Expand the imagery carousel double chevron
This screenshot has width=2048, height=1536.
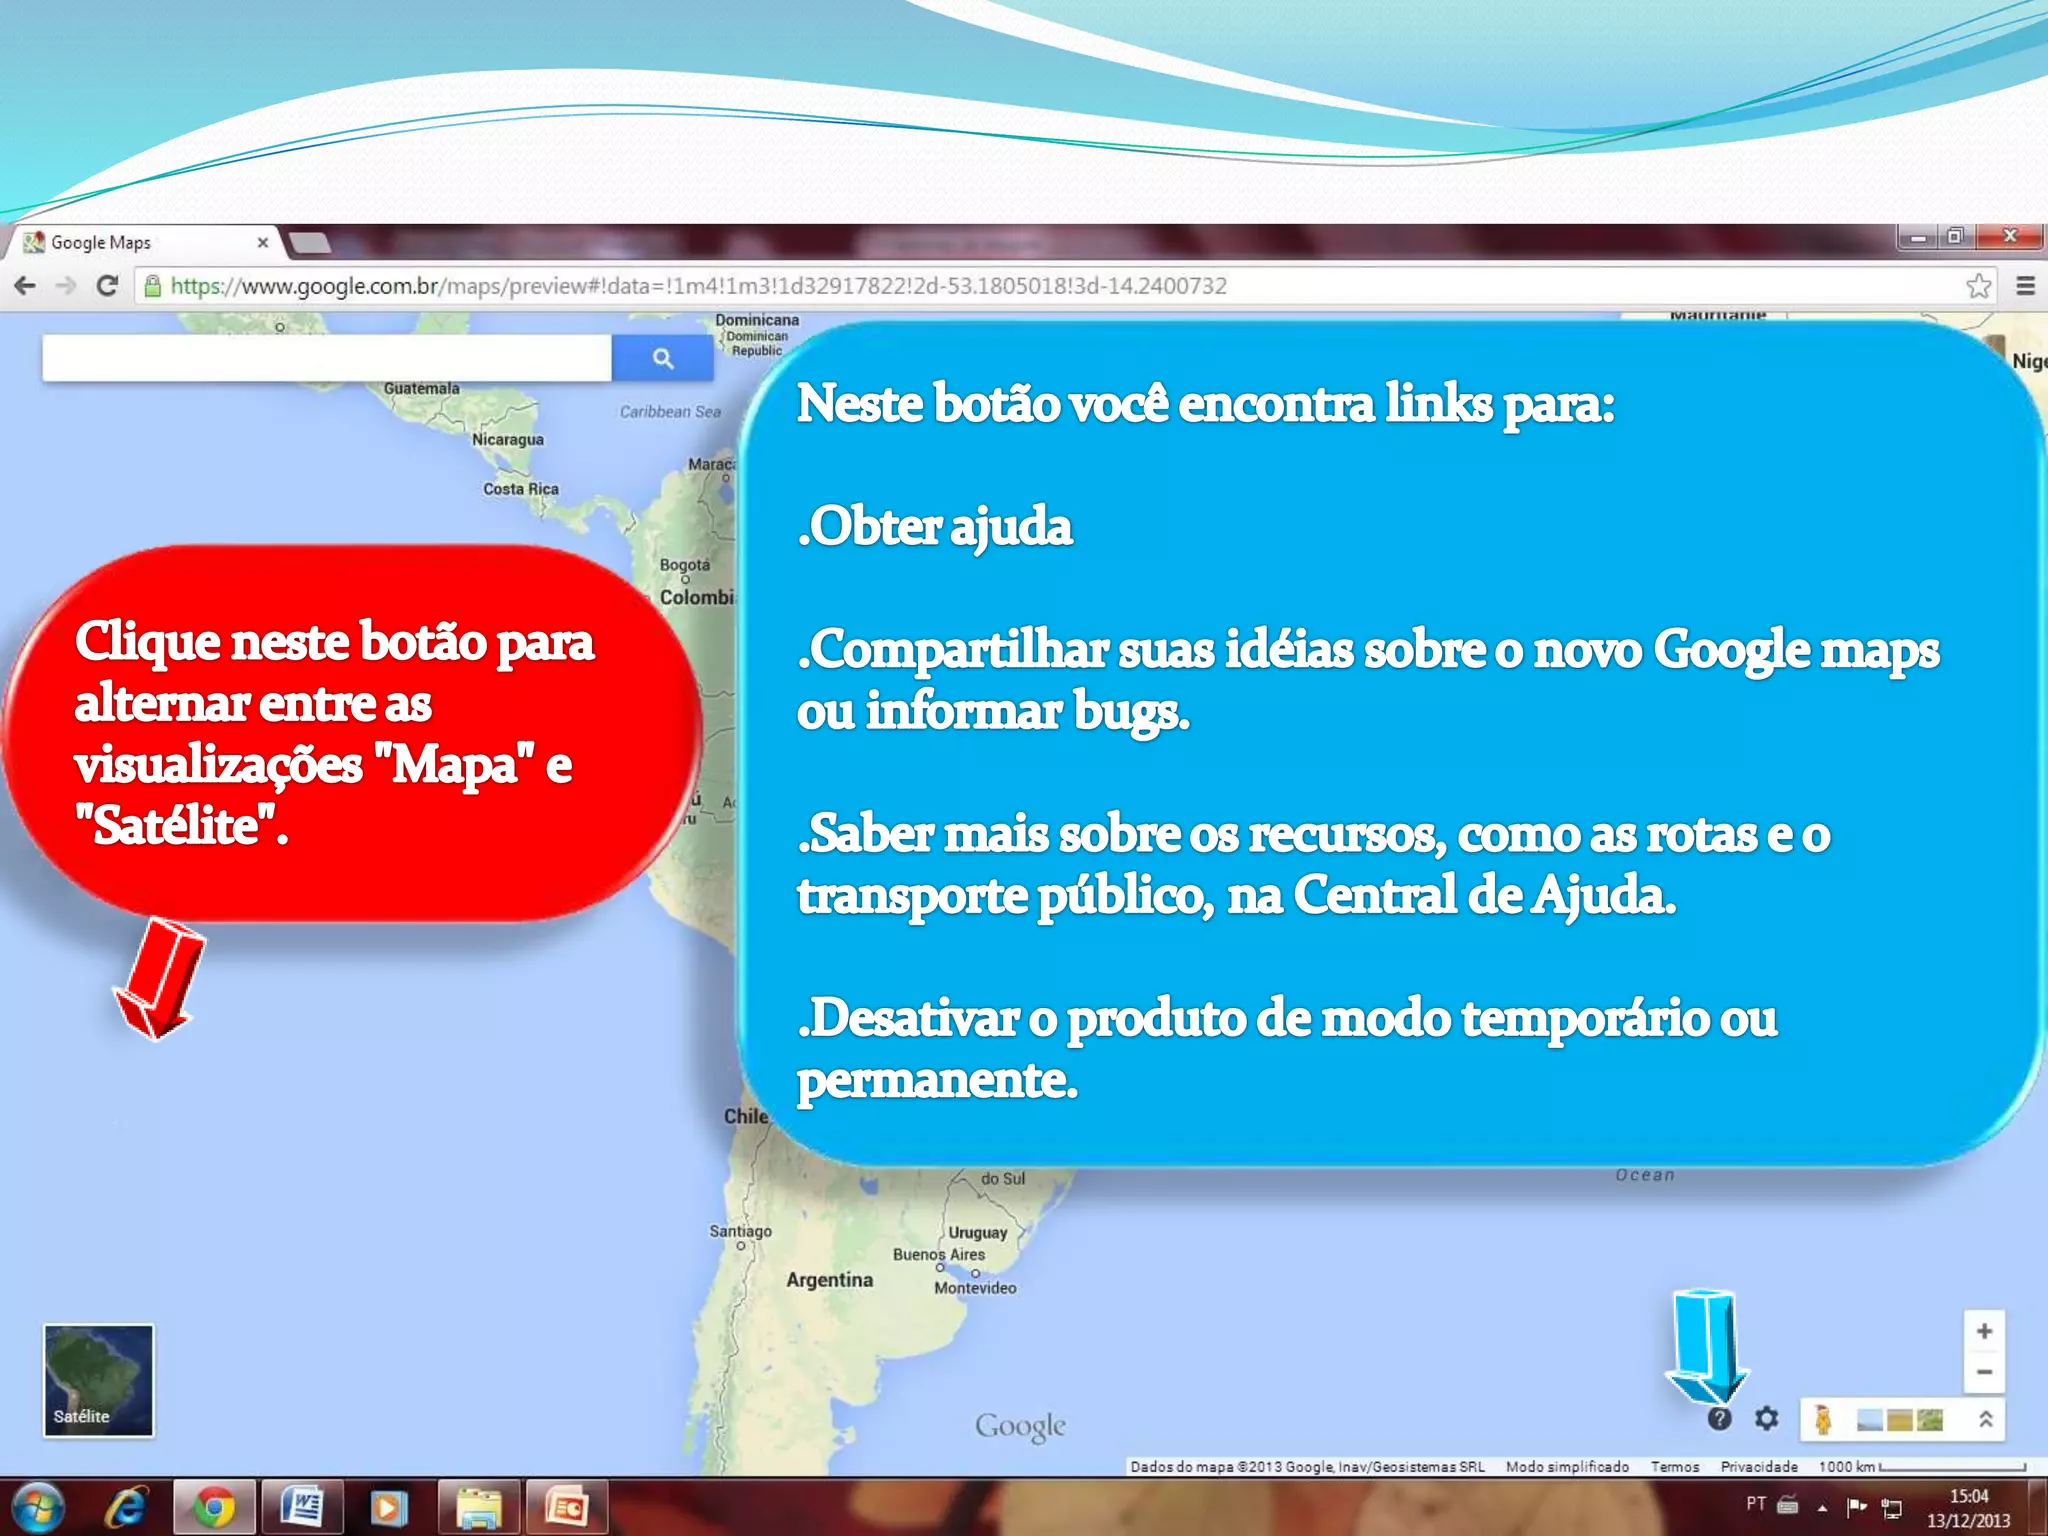coord(1985,1419)
